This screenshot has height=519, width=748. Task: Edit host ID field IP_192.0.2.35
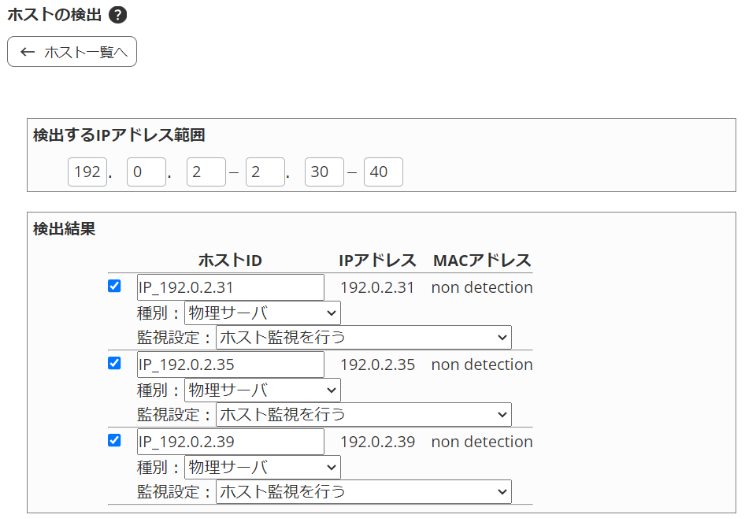click(230, 364)
